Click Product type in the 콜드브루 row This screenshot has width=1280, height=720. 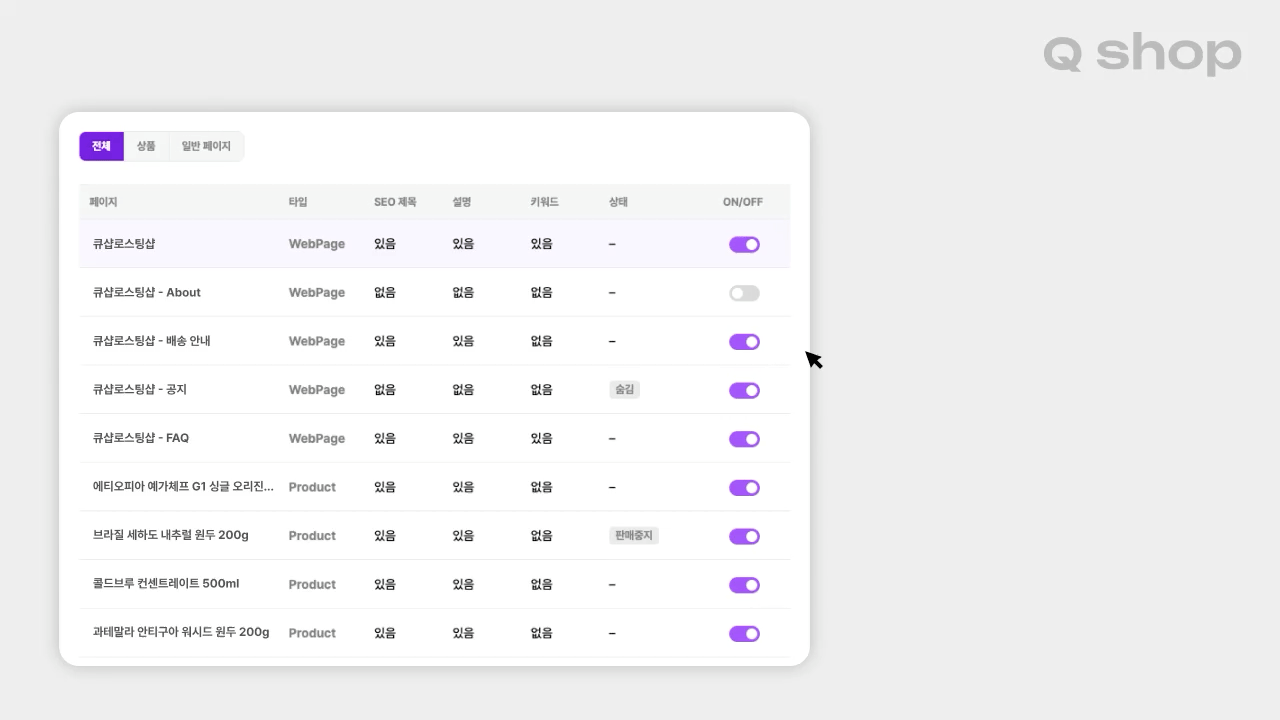(312, 585)
